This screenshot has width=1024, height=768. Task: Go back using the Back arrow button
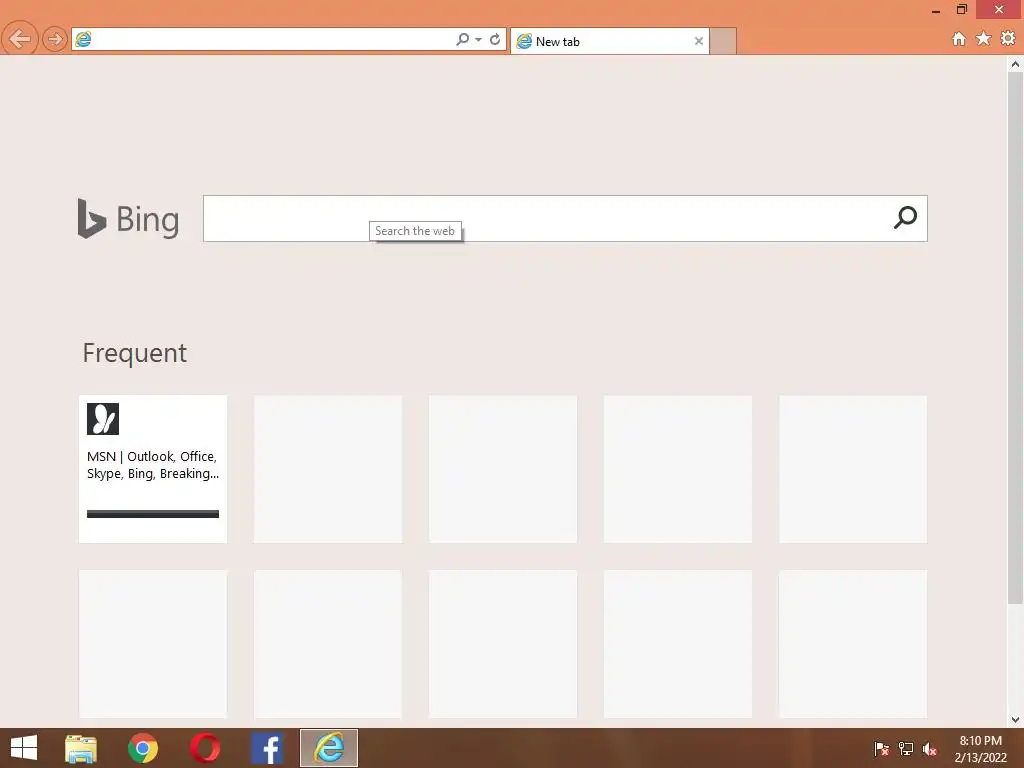coord(20,39)
